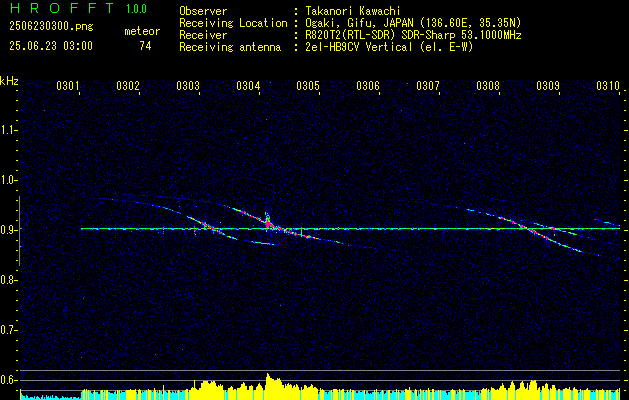Click the observer name Takanori Kawachi
The image size is (629, 400).
353,11
